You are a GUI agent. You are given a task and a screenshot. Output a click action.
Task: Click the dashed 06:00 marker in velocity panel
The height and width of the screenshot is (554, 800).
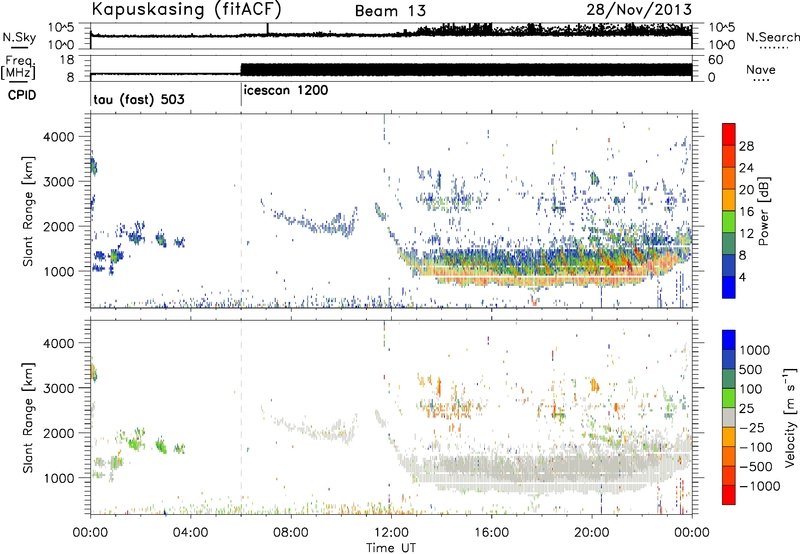coord(241,417)
